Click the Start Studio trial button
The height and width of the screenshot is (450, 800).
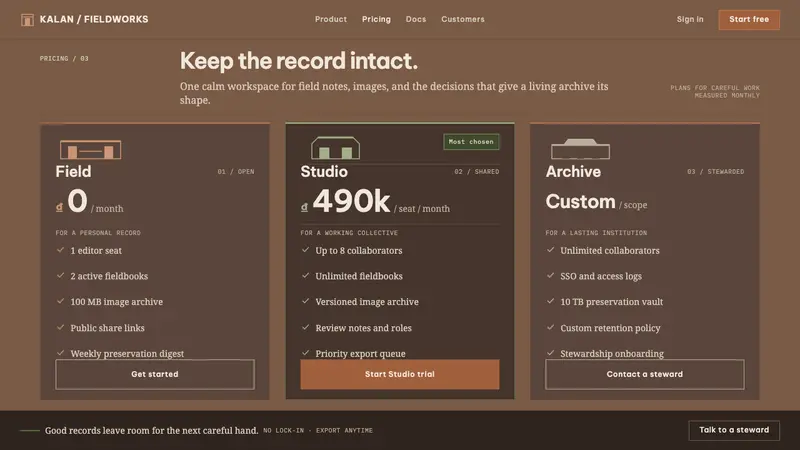coord(399,374)
